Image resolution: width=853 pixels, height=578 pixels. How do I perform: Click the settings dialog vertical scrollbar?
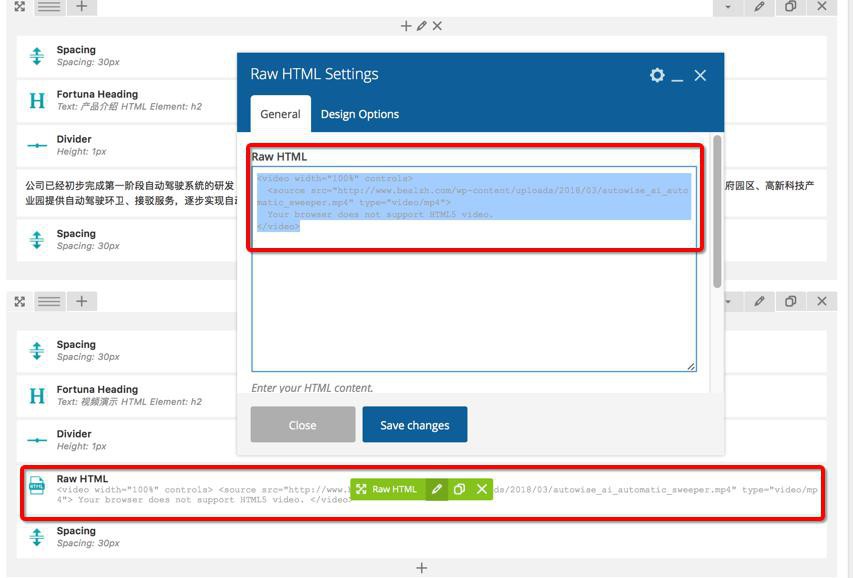pyautogui.click(x=717, y=211)
